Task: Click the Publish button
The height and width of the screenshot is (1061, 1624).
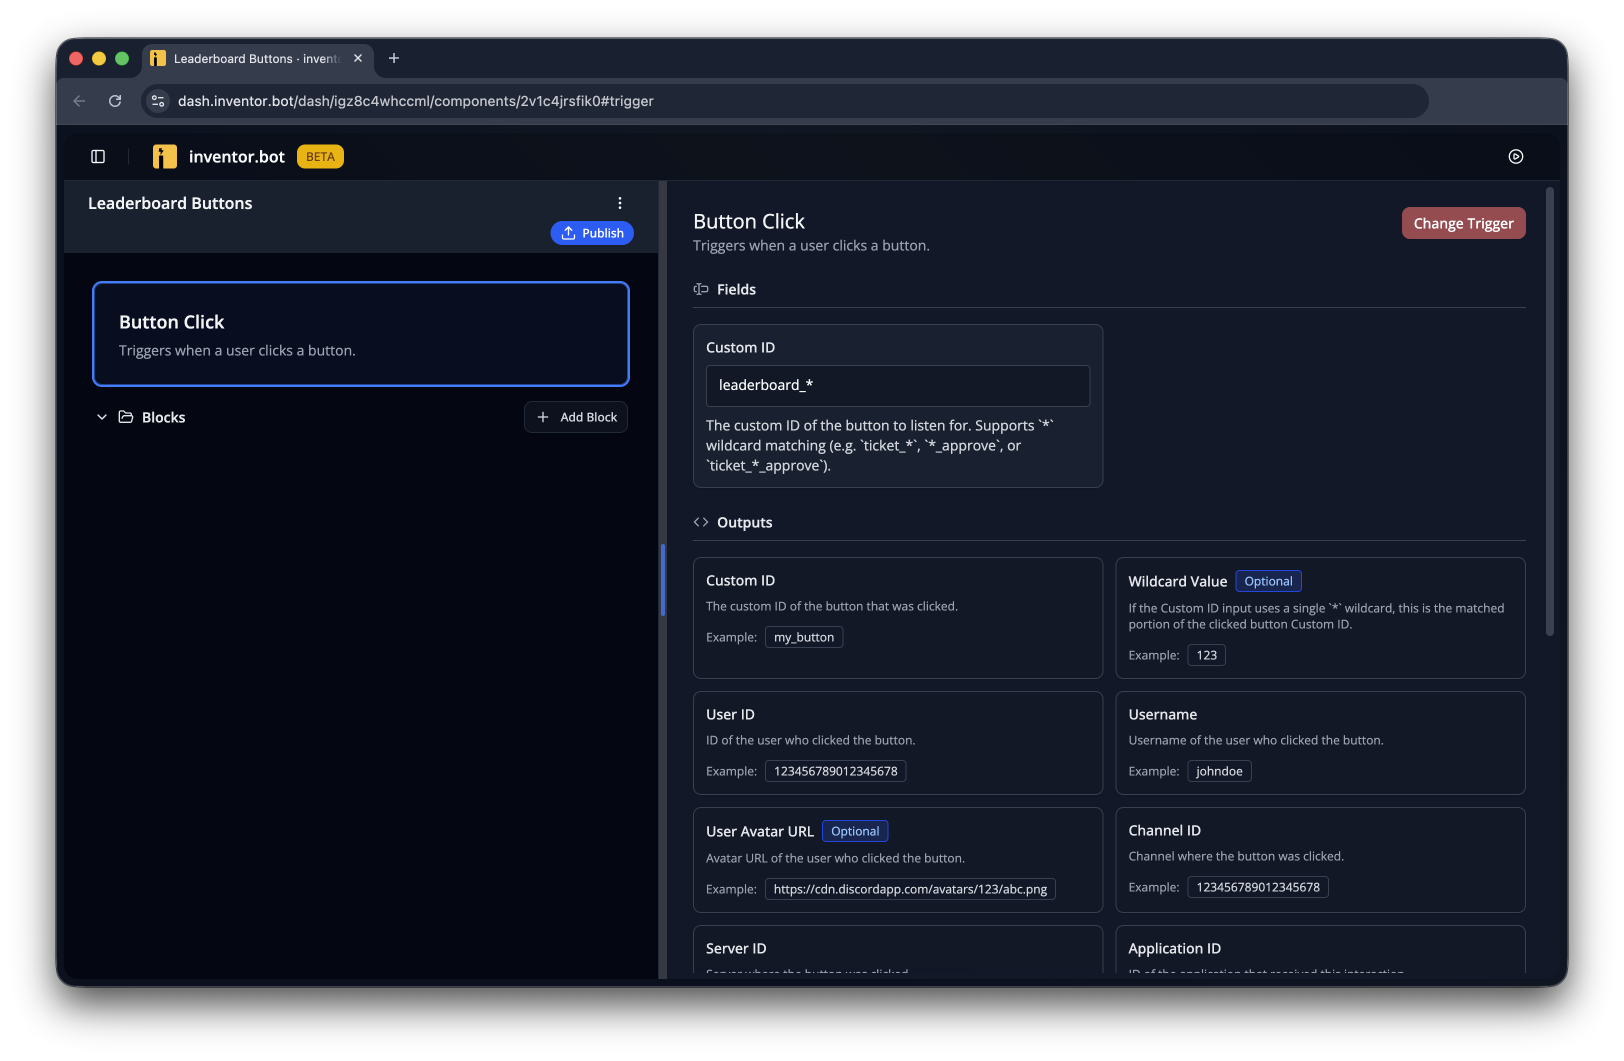Action: click(592, 233)
